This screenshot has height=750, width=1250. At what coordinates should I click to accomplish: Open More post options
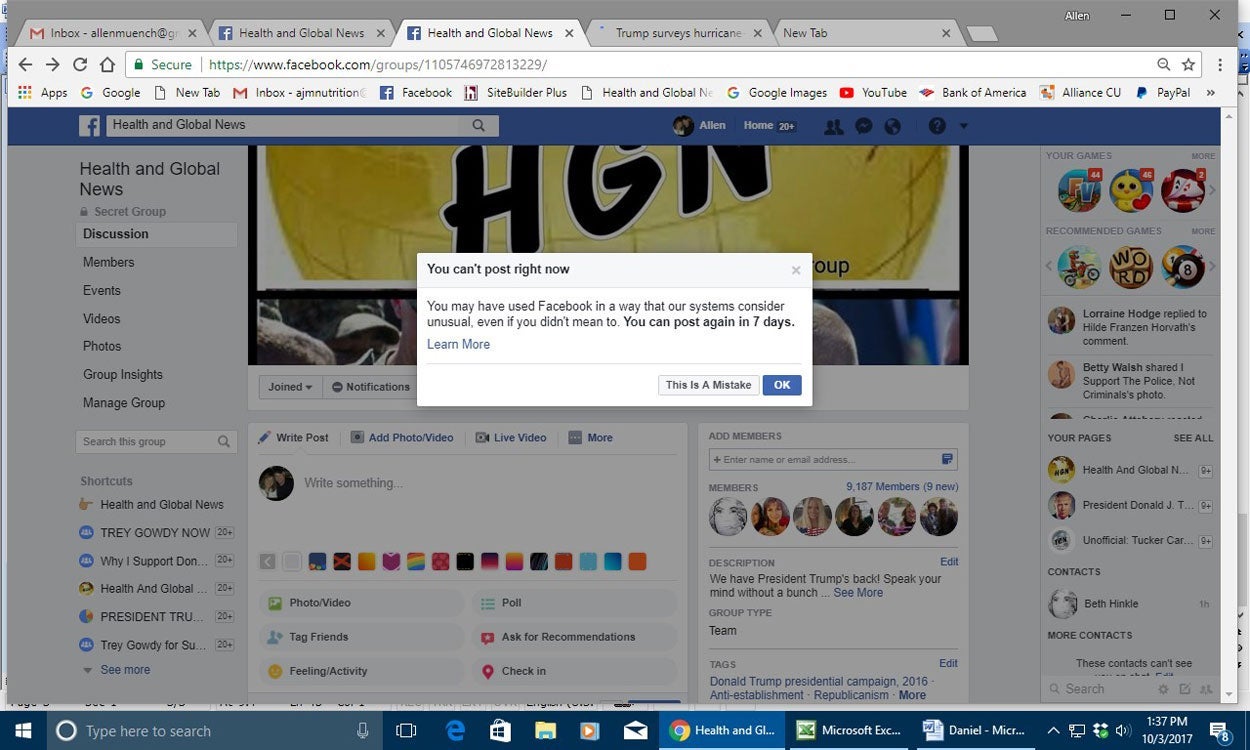point(591,437)
